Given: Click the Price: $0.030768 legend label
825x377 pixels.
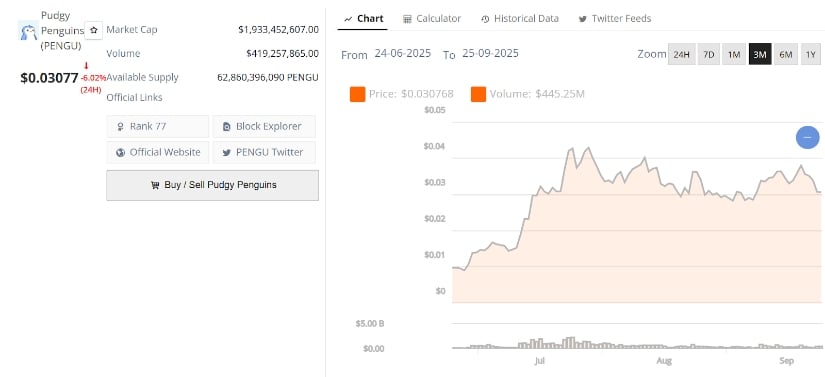Looking at the screenshot, I should click(411, 95).
